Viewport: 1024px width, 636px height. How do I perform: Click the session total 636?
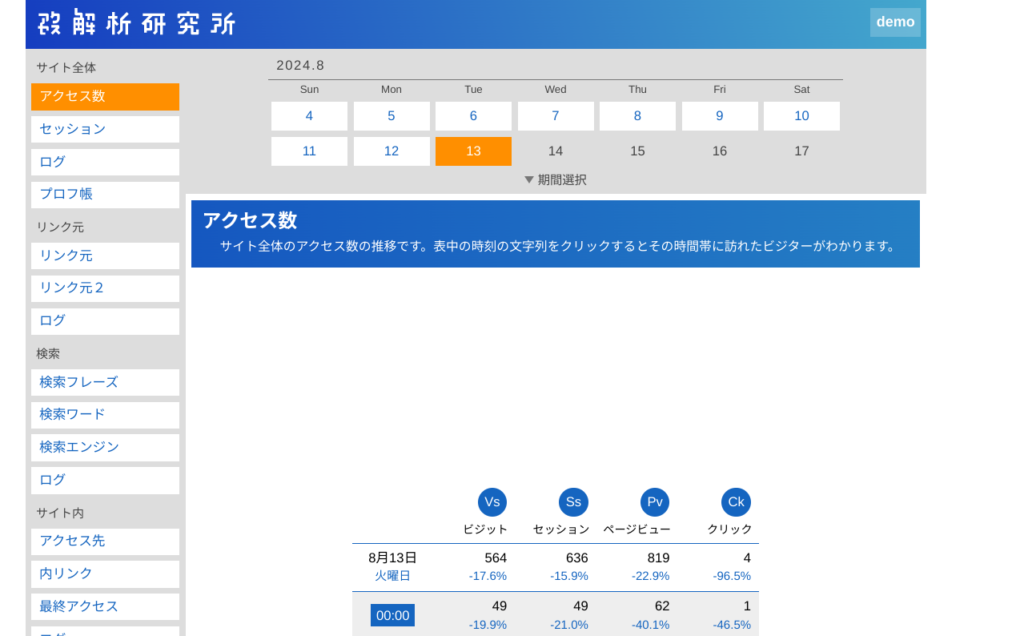pyautogui.click(x=577, y=558)
